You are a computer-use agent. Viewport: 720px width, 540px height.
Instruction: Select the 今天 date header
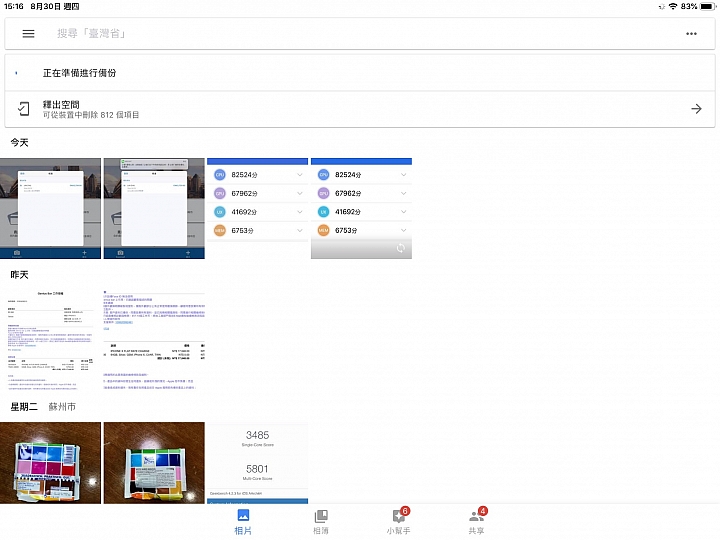pyautogui.click(x=19, y=142)
